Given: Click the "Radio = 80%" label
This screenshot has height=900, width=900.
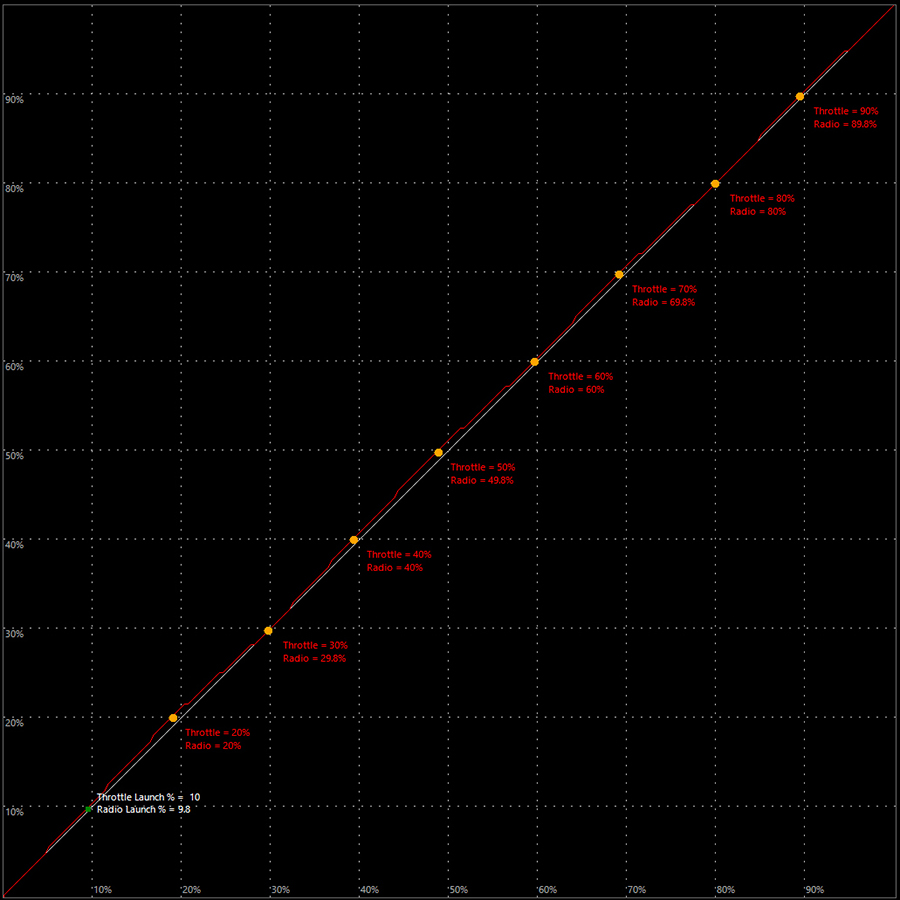Looking at the screenshot, I should tap(758, 212).
